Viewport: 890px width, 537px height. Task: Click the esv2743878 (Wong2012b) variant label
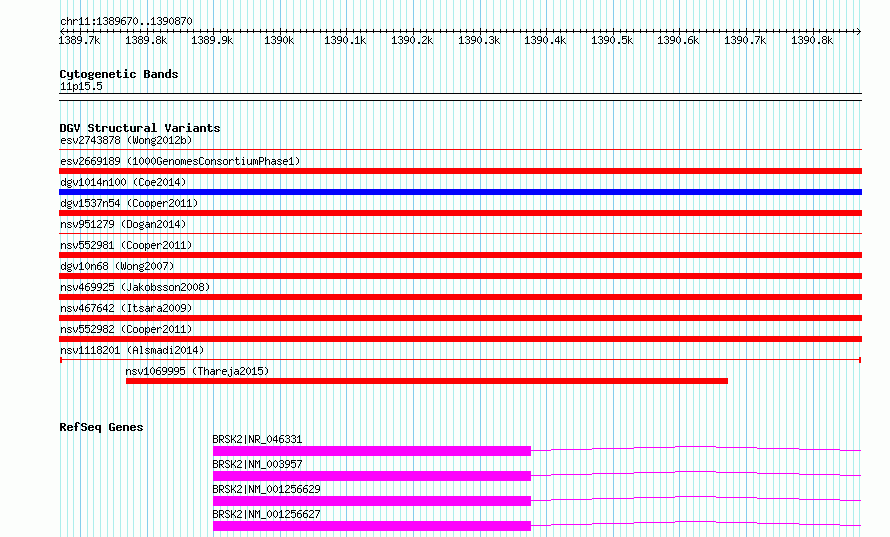click(x=126, y=140)
